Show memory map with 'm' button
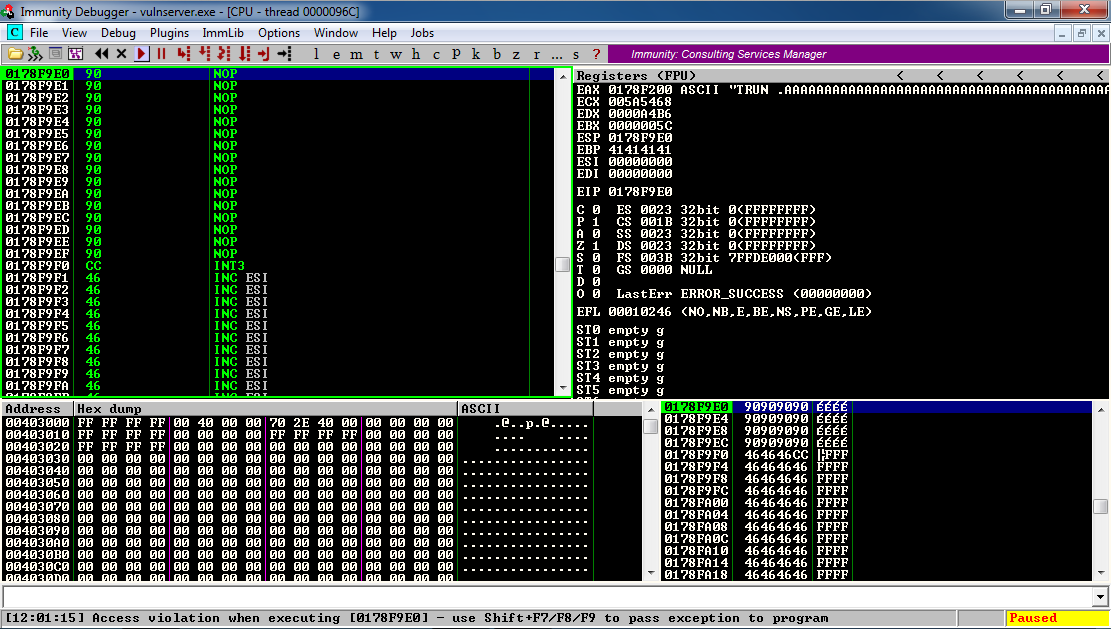This screenshot has width=1111, height=629. (356, 54)
